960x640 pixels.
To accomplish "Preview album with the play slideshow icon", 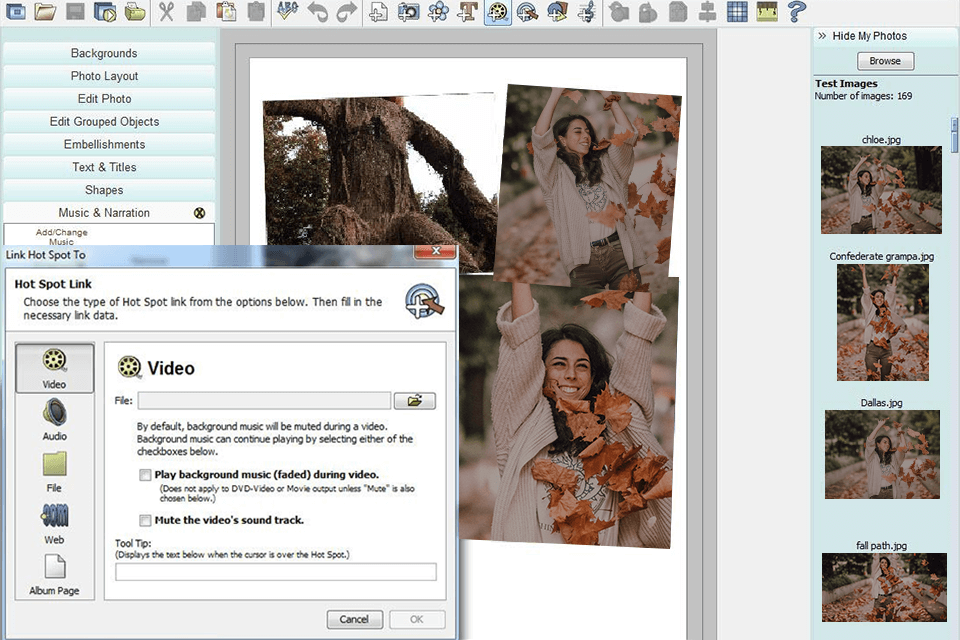I will (x=105, y=11).
